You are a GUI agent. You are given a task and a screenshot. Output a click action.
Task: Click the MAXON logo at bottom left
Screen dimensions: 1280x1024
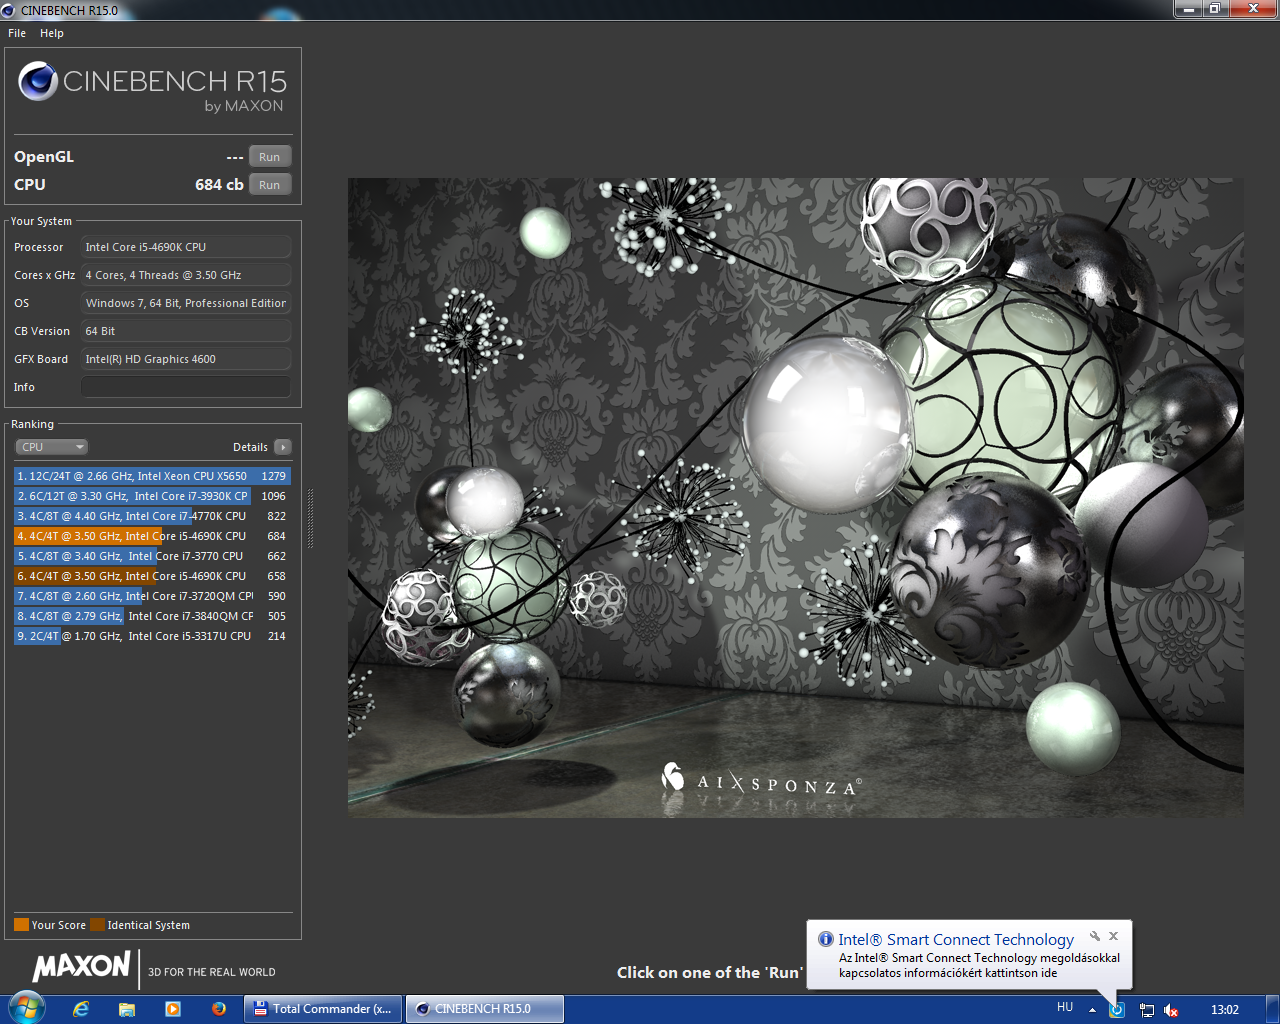[81, 966]
